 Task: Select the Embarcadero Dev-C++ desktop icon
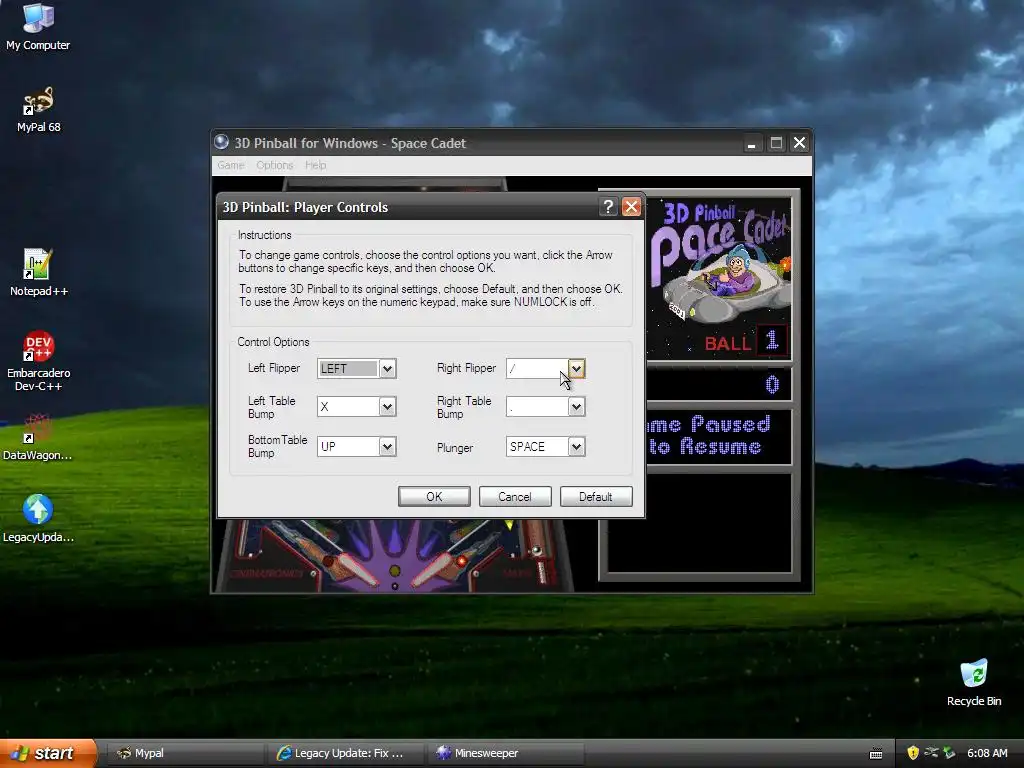38,360
